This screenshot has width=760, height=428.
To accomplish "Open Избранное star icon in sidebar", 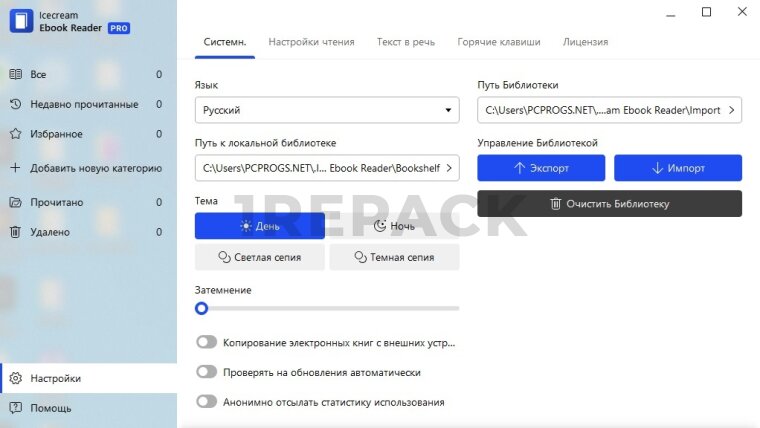I will point(15,134).
